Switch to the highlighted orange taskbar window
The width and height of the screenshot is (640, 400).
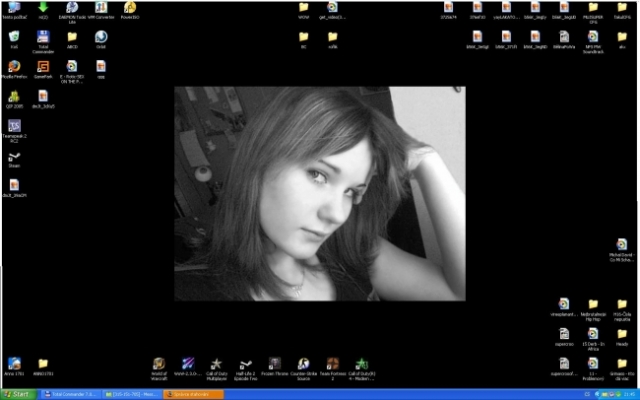193,394
